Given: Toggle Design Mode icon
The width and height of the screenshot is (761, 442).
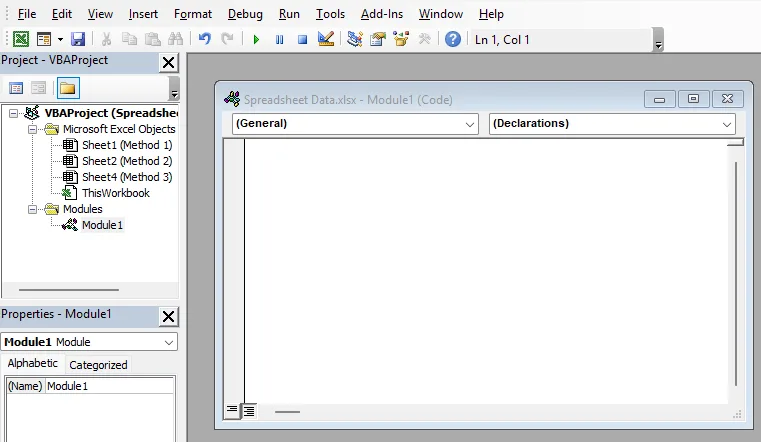Looking at the screenshot, I should pyautogui.click(x=326, y=39).
